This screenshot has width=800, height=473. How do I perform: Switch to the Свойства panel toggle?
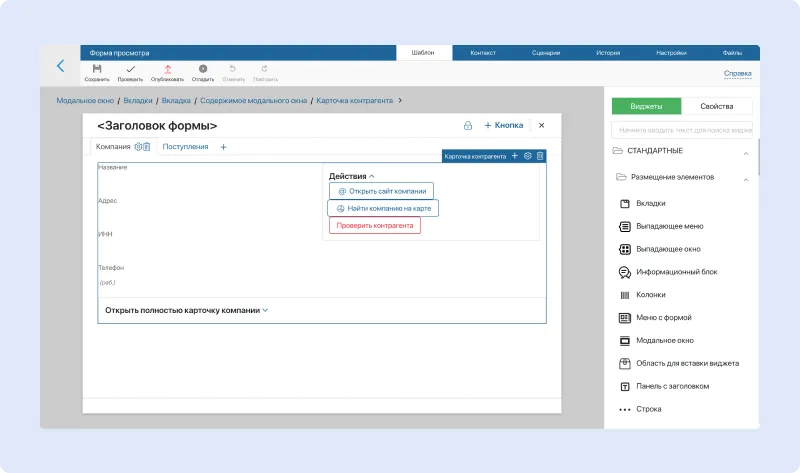tap(717, 107)
